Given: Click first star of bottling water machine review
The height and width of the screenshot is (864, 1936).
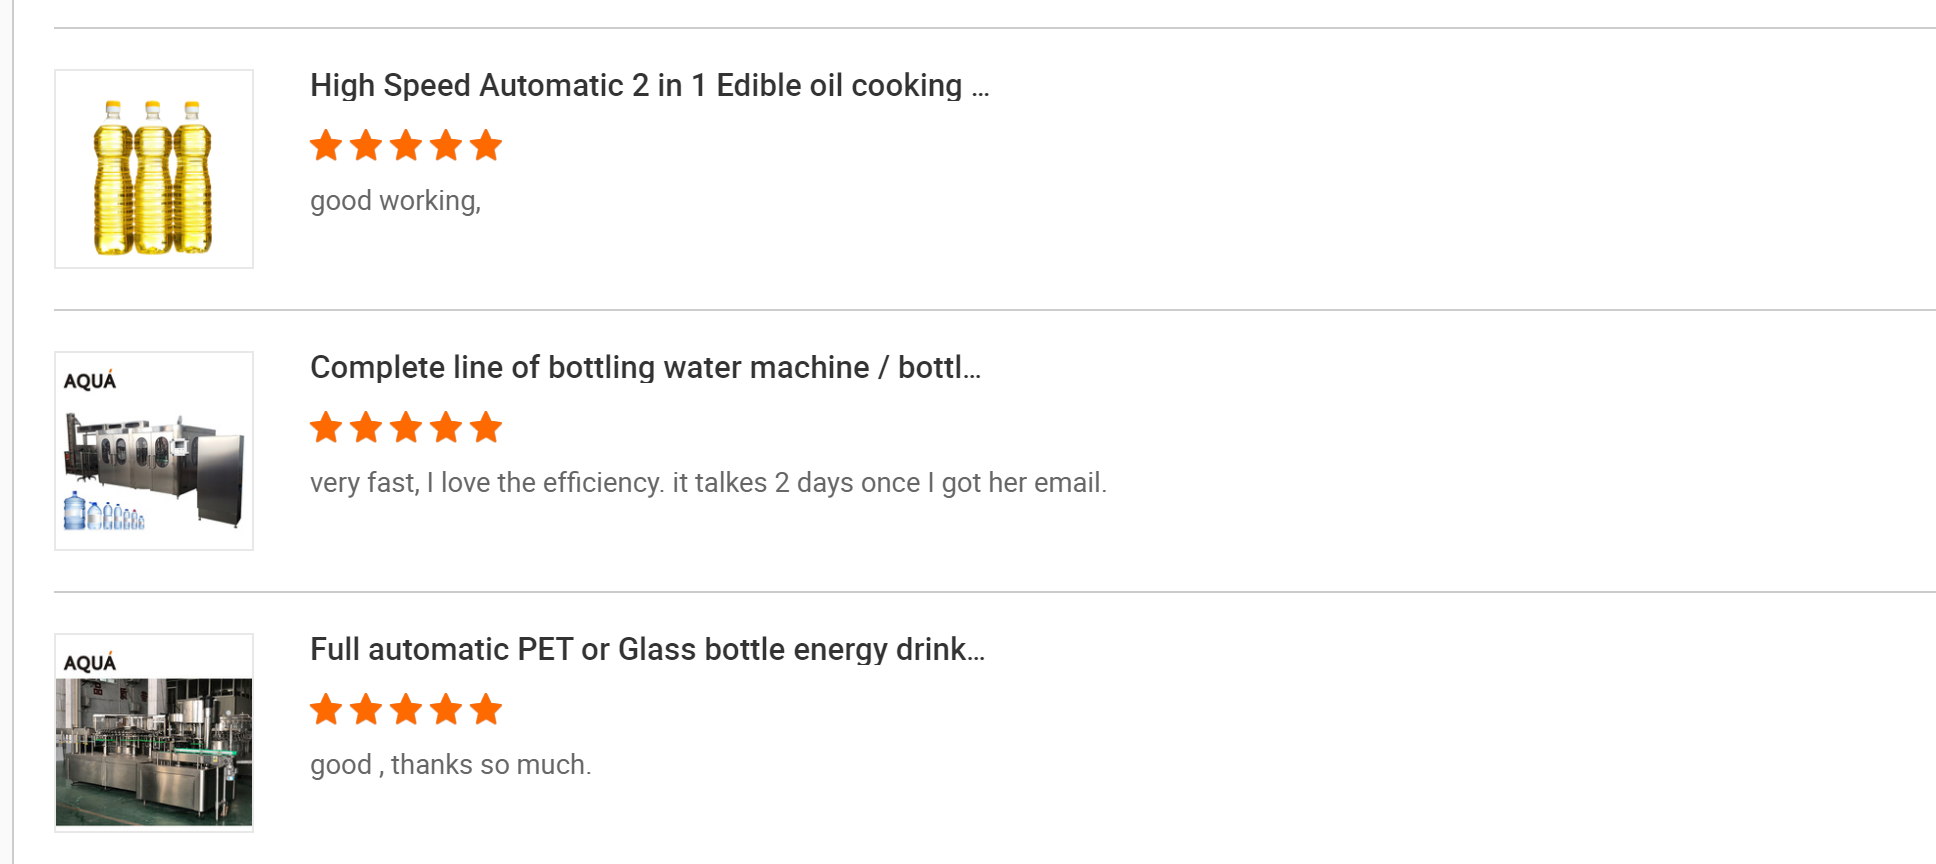Looking at the screenshot, I should (326, 428).
